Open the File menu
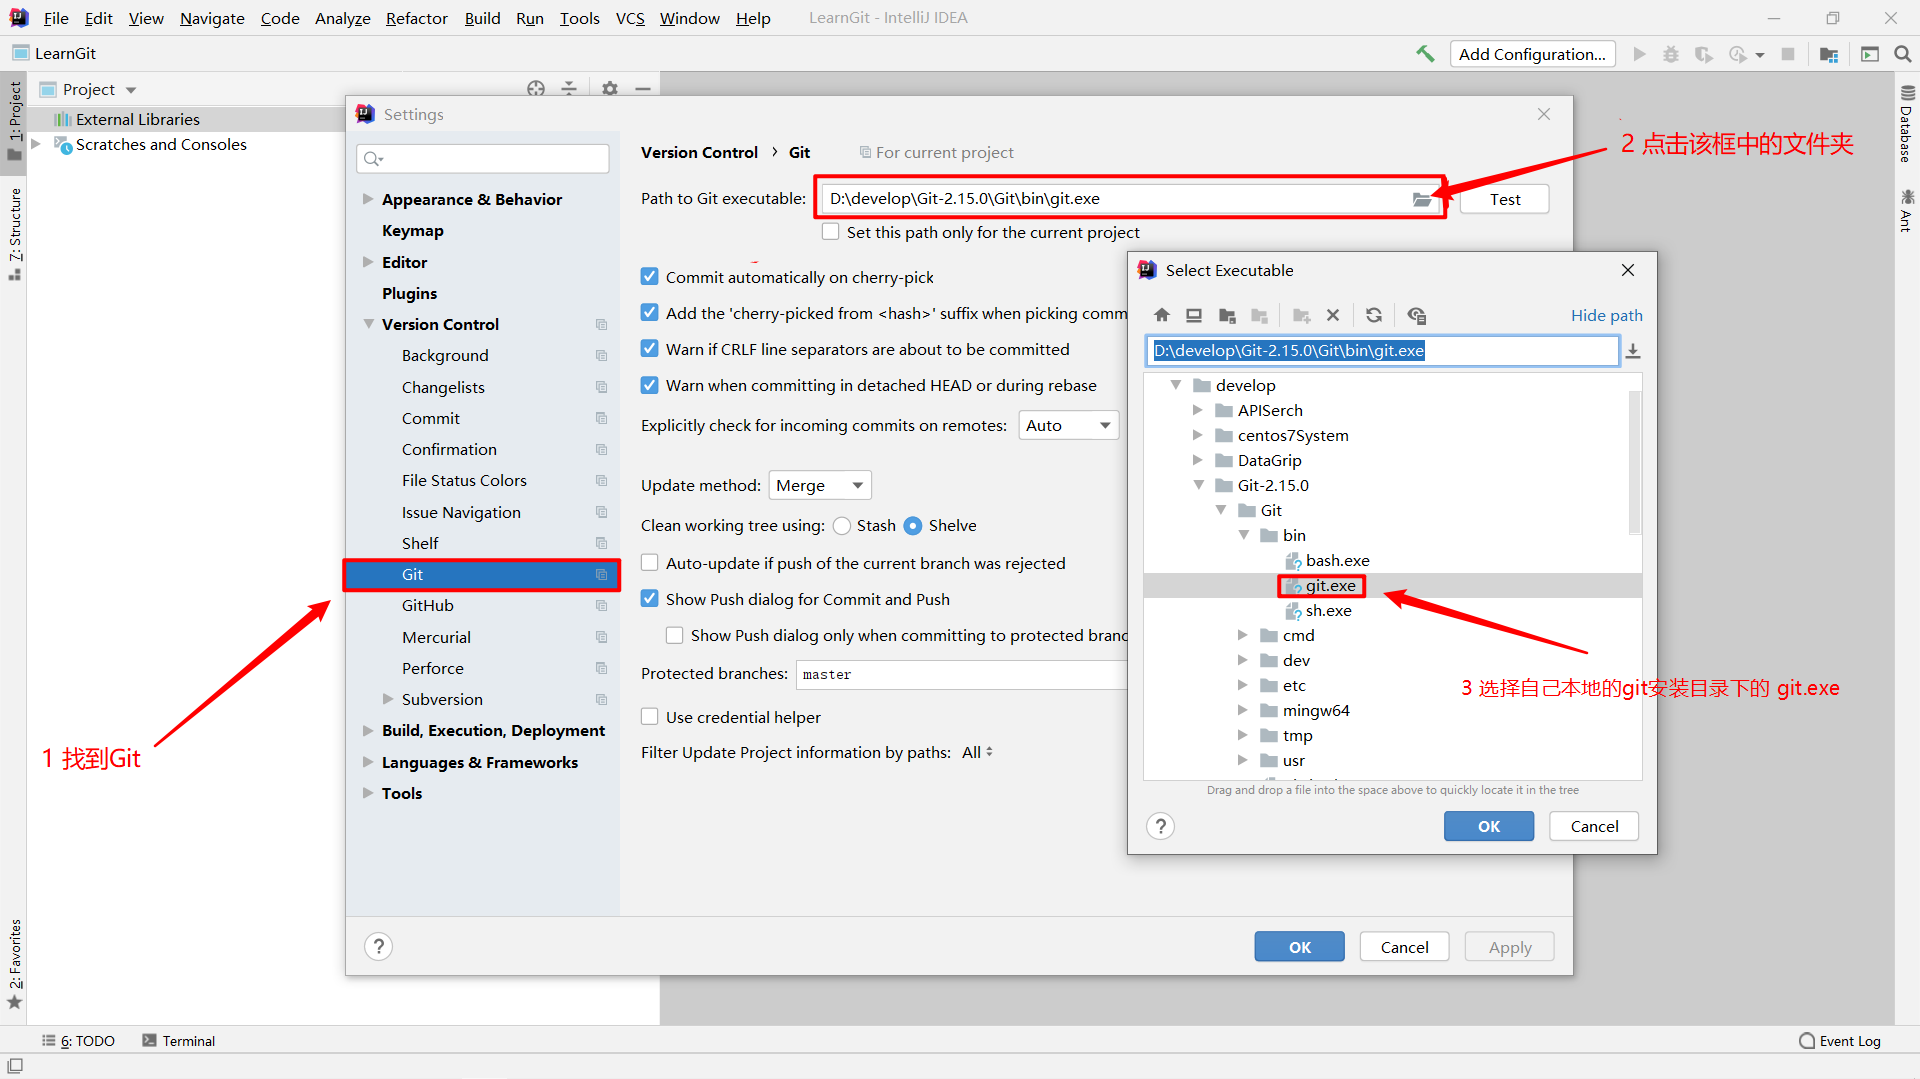This screenshot has width=1920, height=1079. coord(56,18)
